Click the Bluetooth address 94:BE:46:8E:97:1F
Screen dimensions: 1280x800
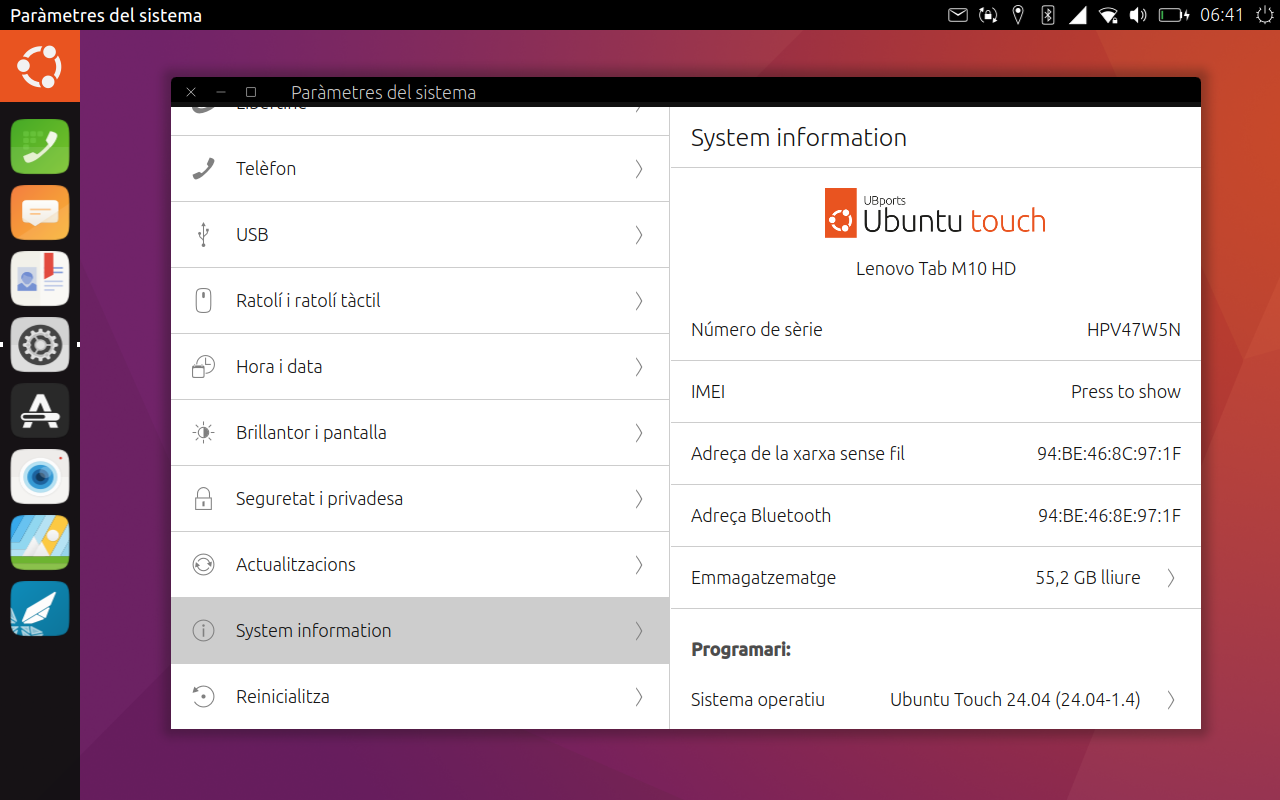click(x=1109, y=515)
